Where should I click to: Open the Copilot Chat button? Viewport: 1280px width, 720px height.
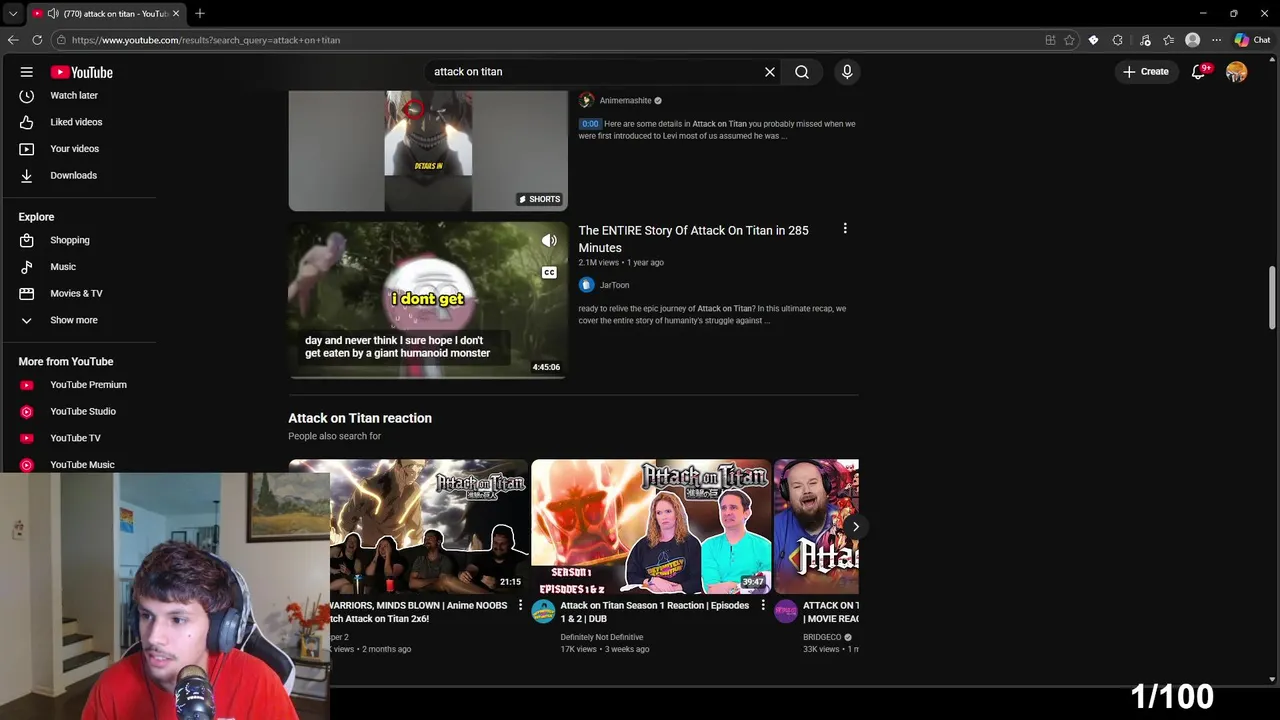click(1252, 40)
